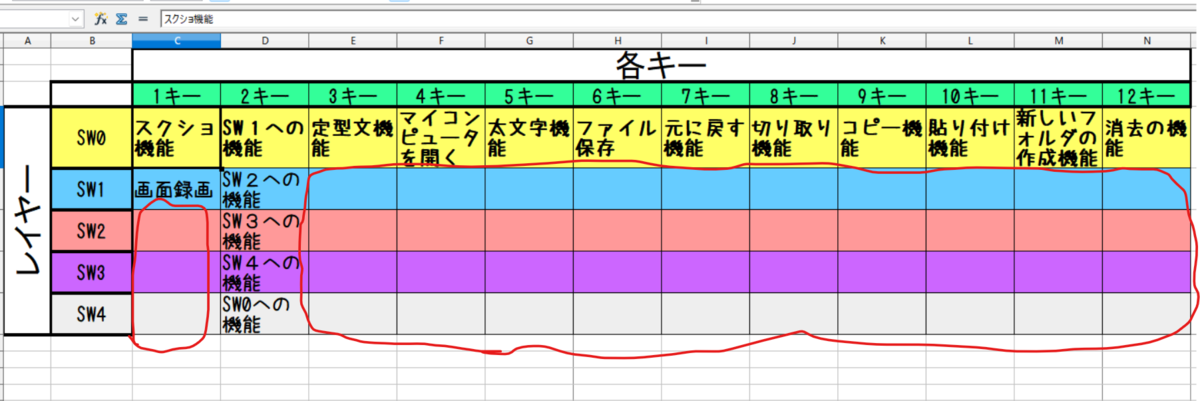Viewport: 1200px width, 401px height.
Task: Select the 1キー header cell
Action: click(177, 96)
